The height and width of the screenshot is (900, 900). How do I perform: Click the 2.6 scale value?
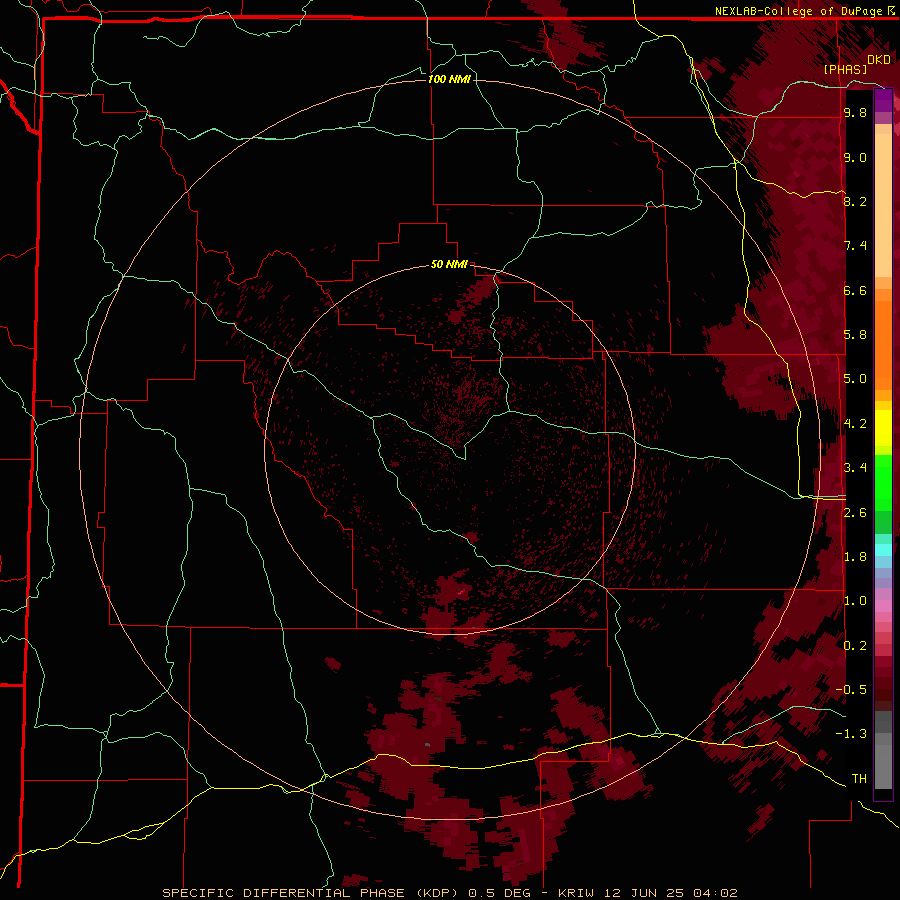[855, 512]
